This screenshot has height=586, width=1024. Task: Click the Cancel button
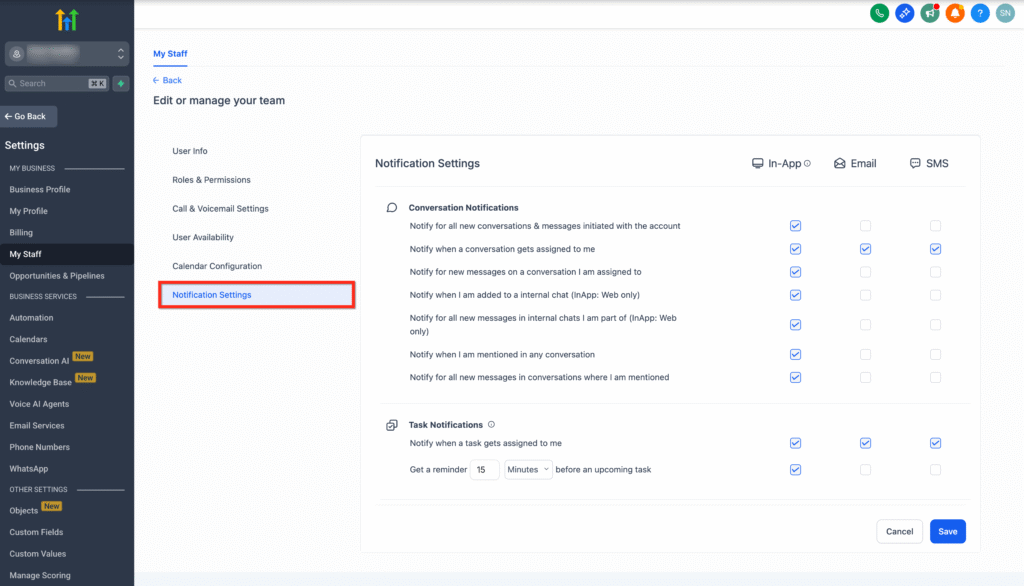click(899, 532)
